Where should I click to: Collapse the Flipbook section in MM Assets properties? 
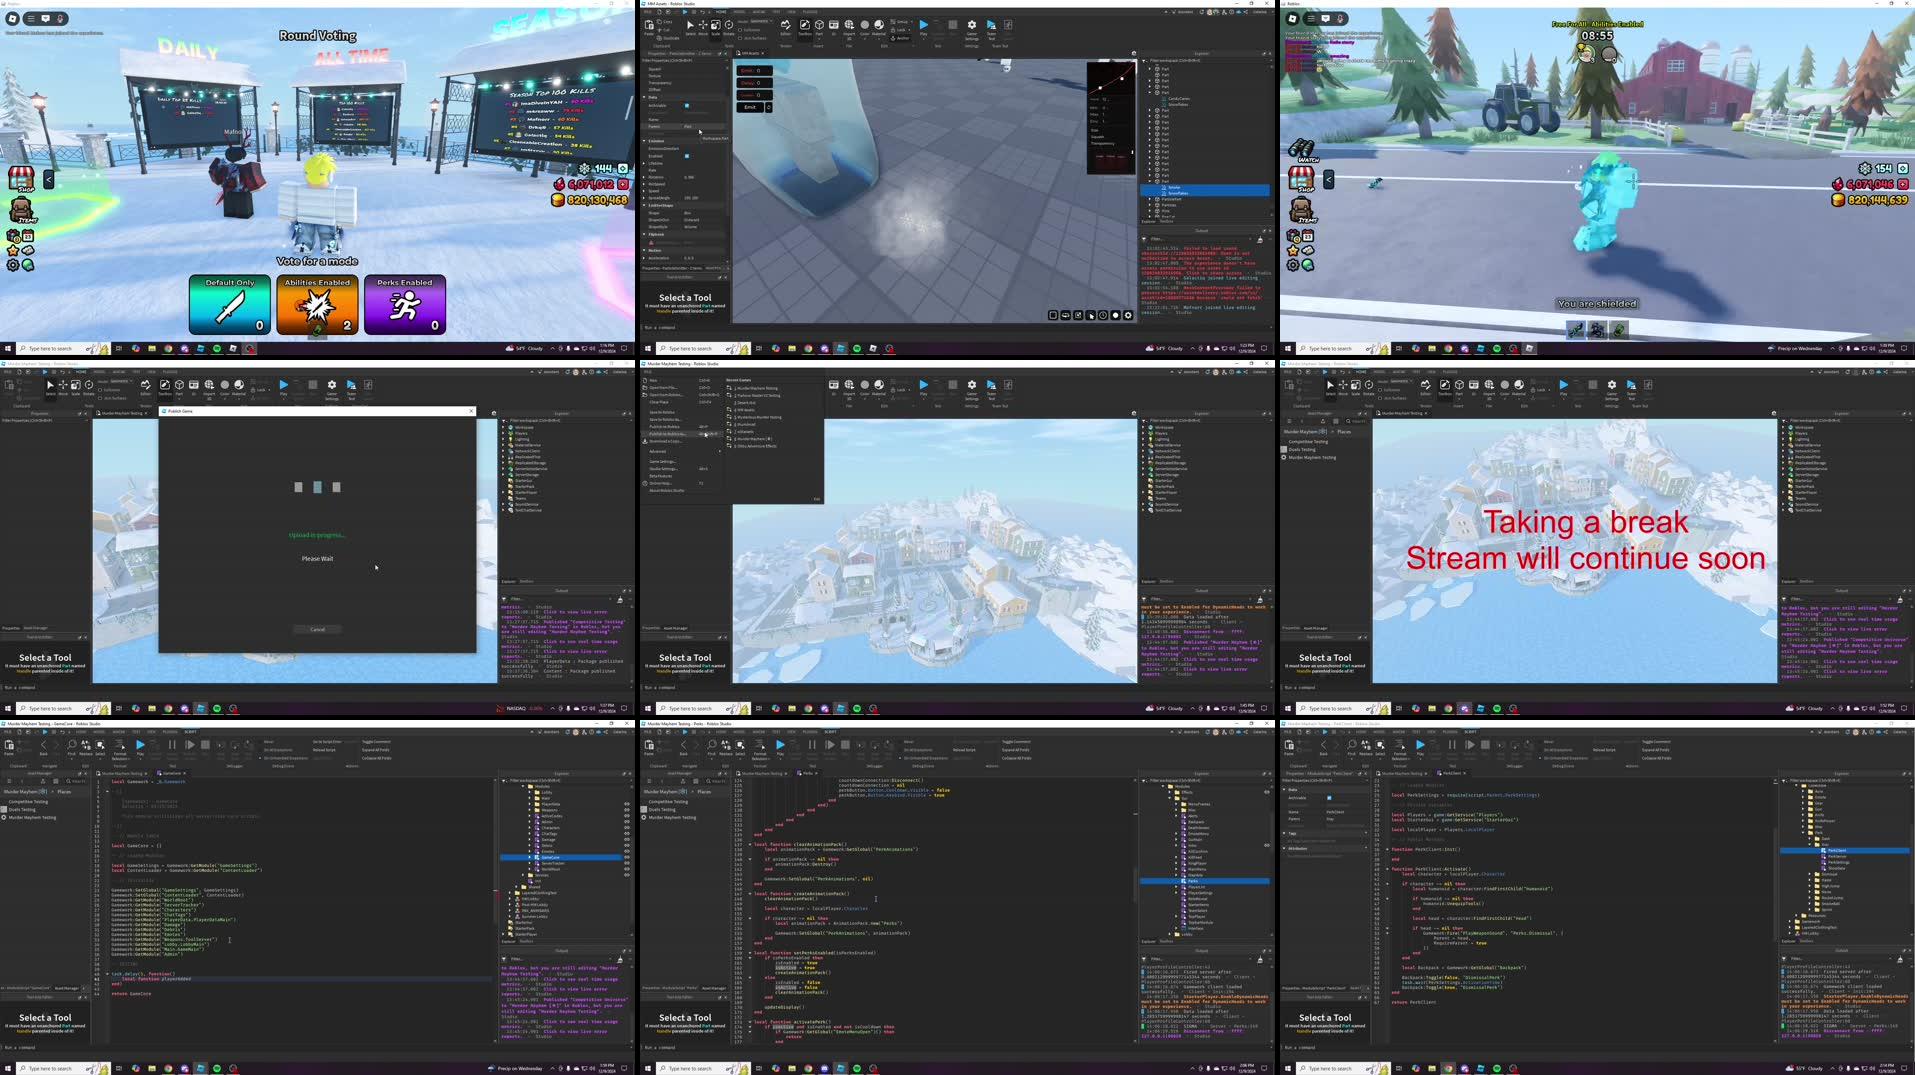point(645,235)
